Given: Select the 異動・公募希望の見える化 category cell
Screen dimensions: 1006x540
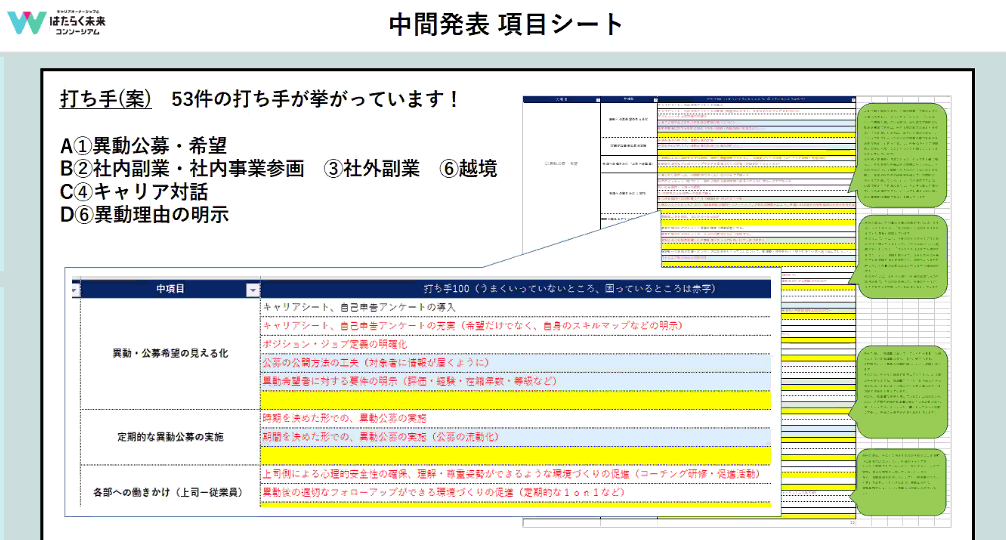Looking at the screenshot, I should pos(170,353).
